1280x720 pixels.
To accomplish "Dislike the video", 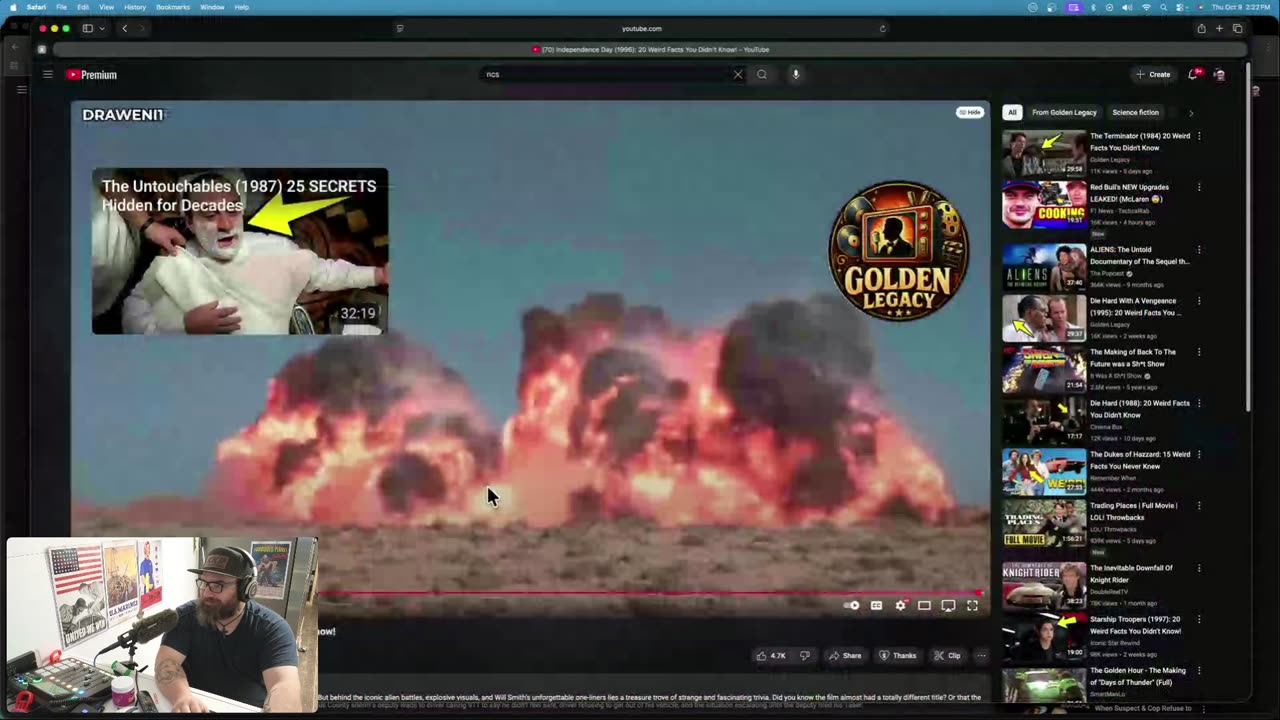I will click(805, 656).
